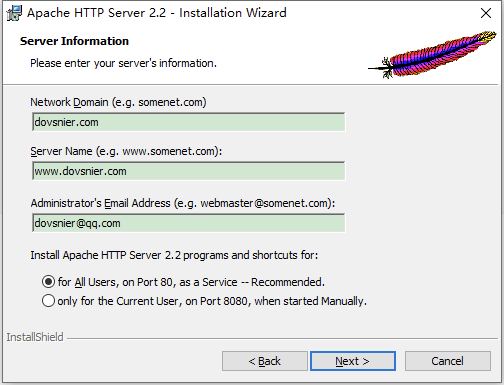504x385 pixels.
Task: Click the window title text
Action: pos(157,13)
